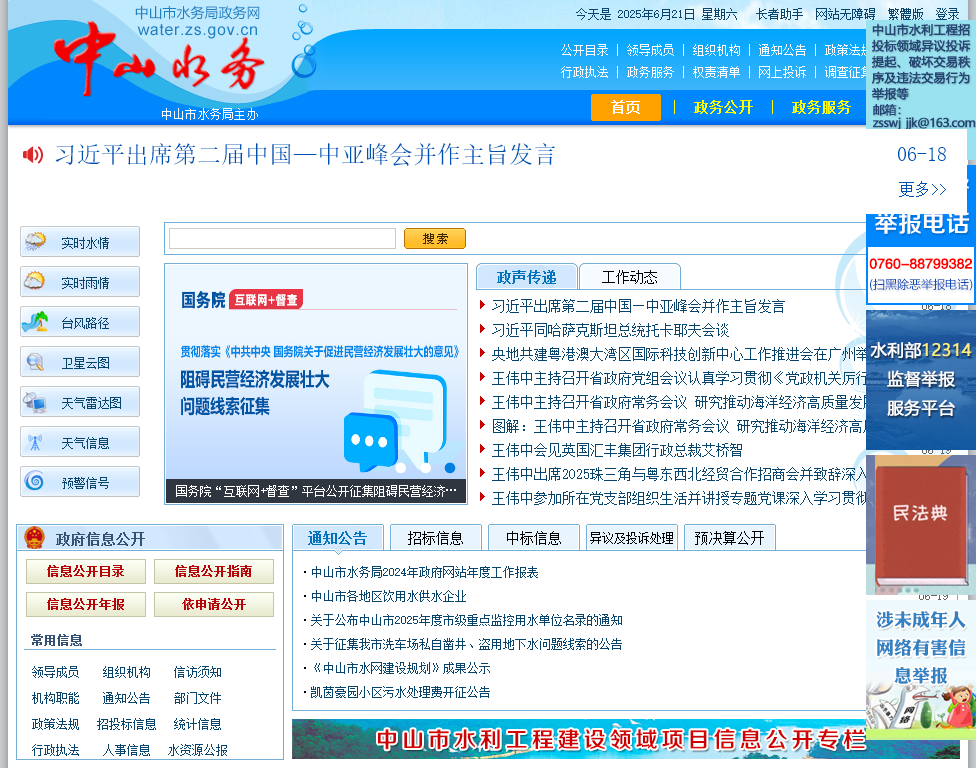Open the 领导成员 header link
Viewport: 976px width, 768px height.
point(650,50)
